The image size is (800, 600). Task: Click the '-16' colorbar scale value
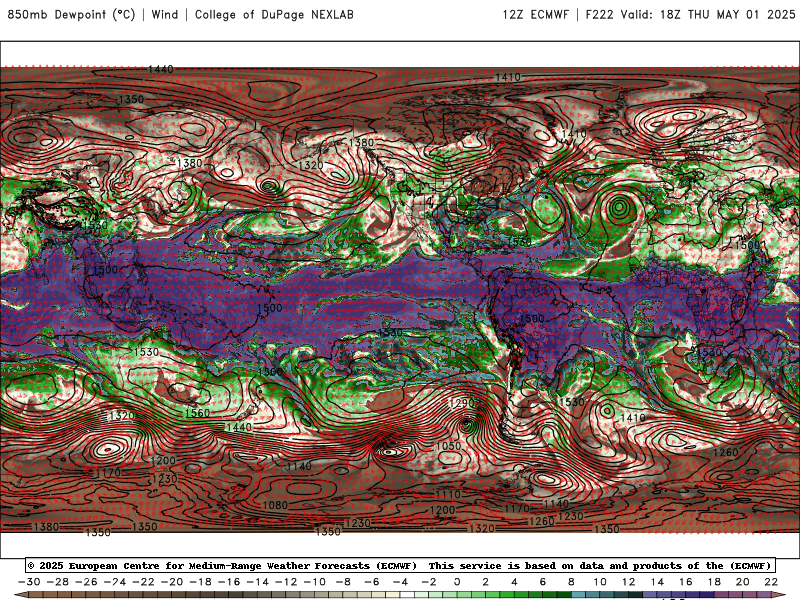coord(229,582)
